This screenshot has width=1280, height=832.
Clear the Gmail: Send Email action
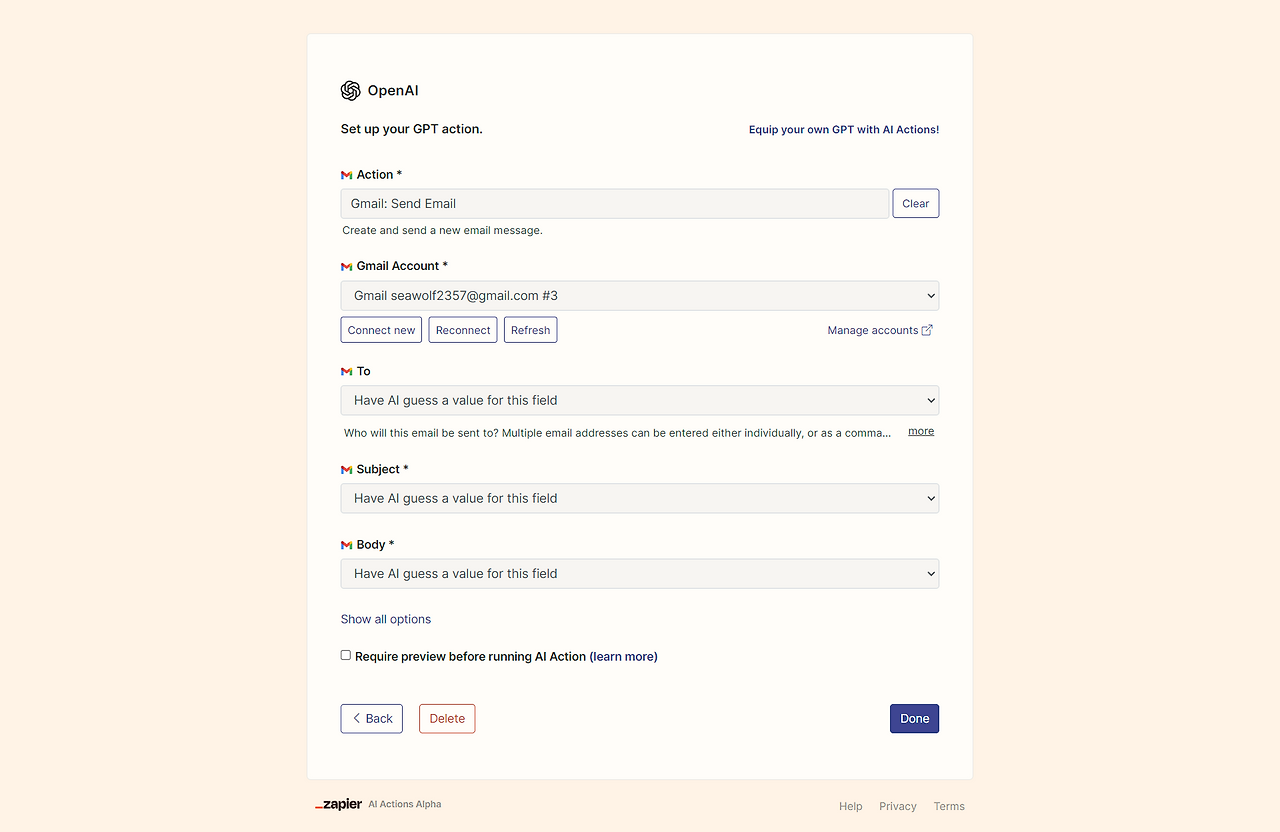pos(915,202)
